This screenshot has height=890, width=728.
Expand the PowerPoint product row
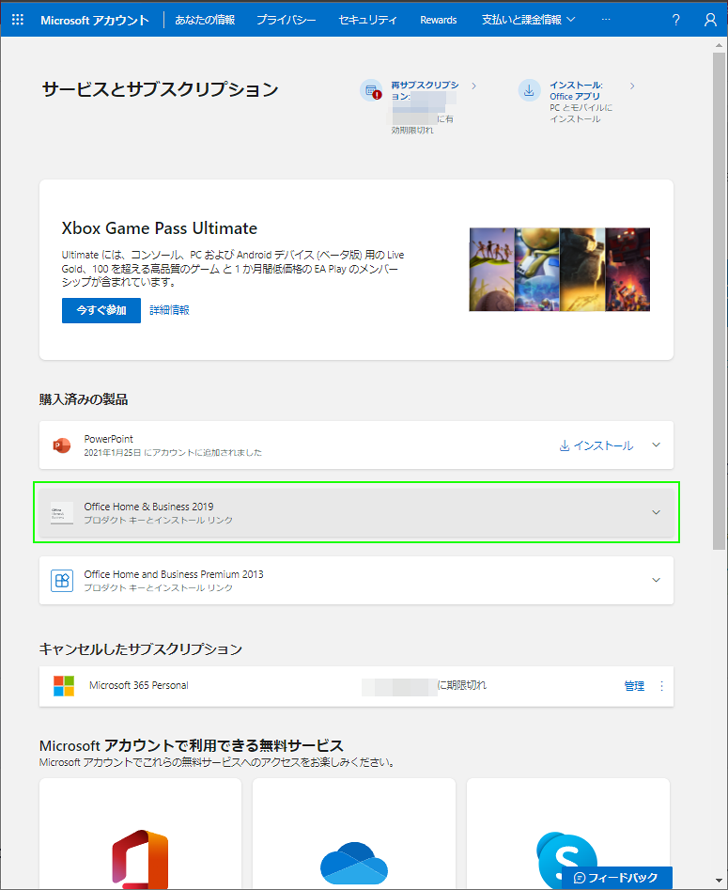tap(656, 445)
